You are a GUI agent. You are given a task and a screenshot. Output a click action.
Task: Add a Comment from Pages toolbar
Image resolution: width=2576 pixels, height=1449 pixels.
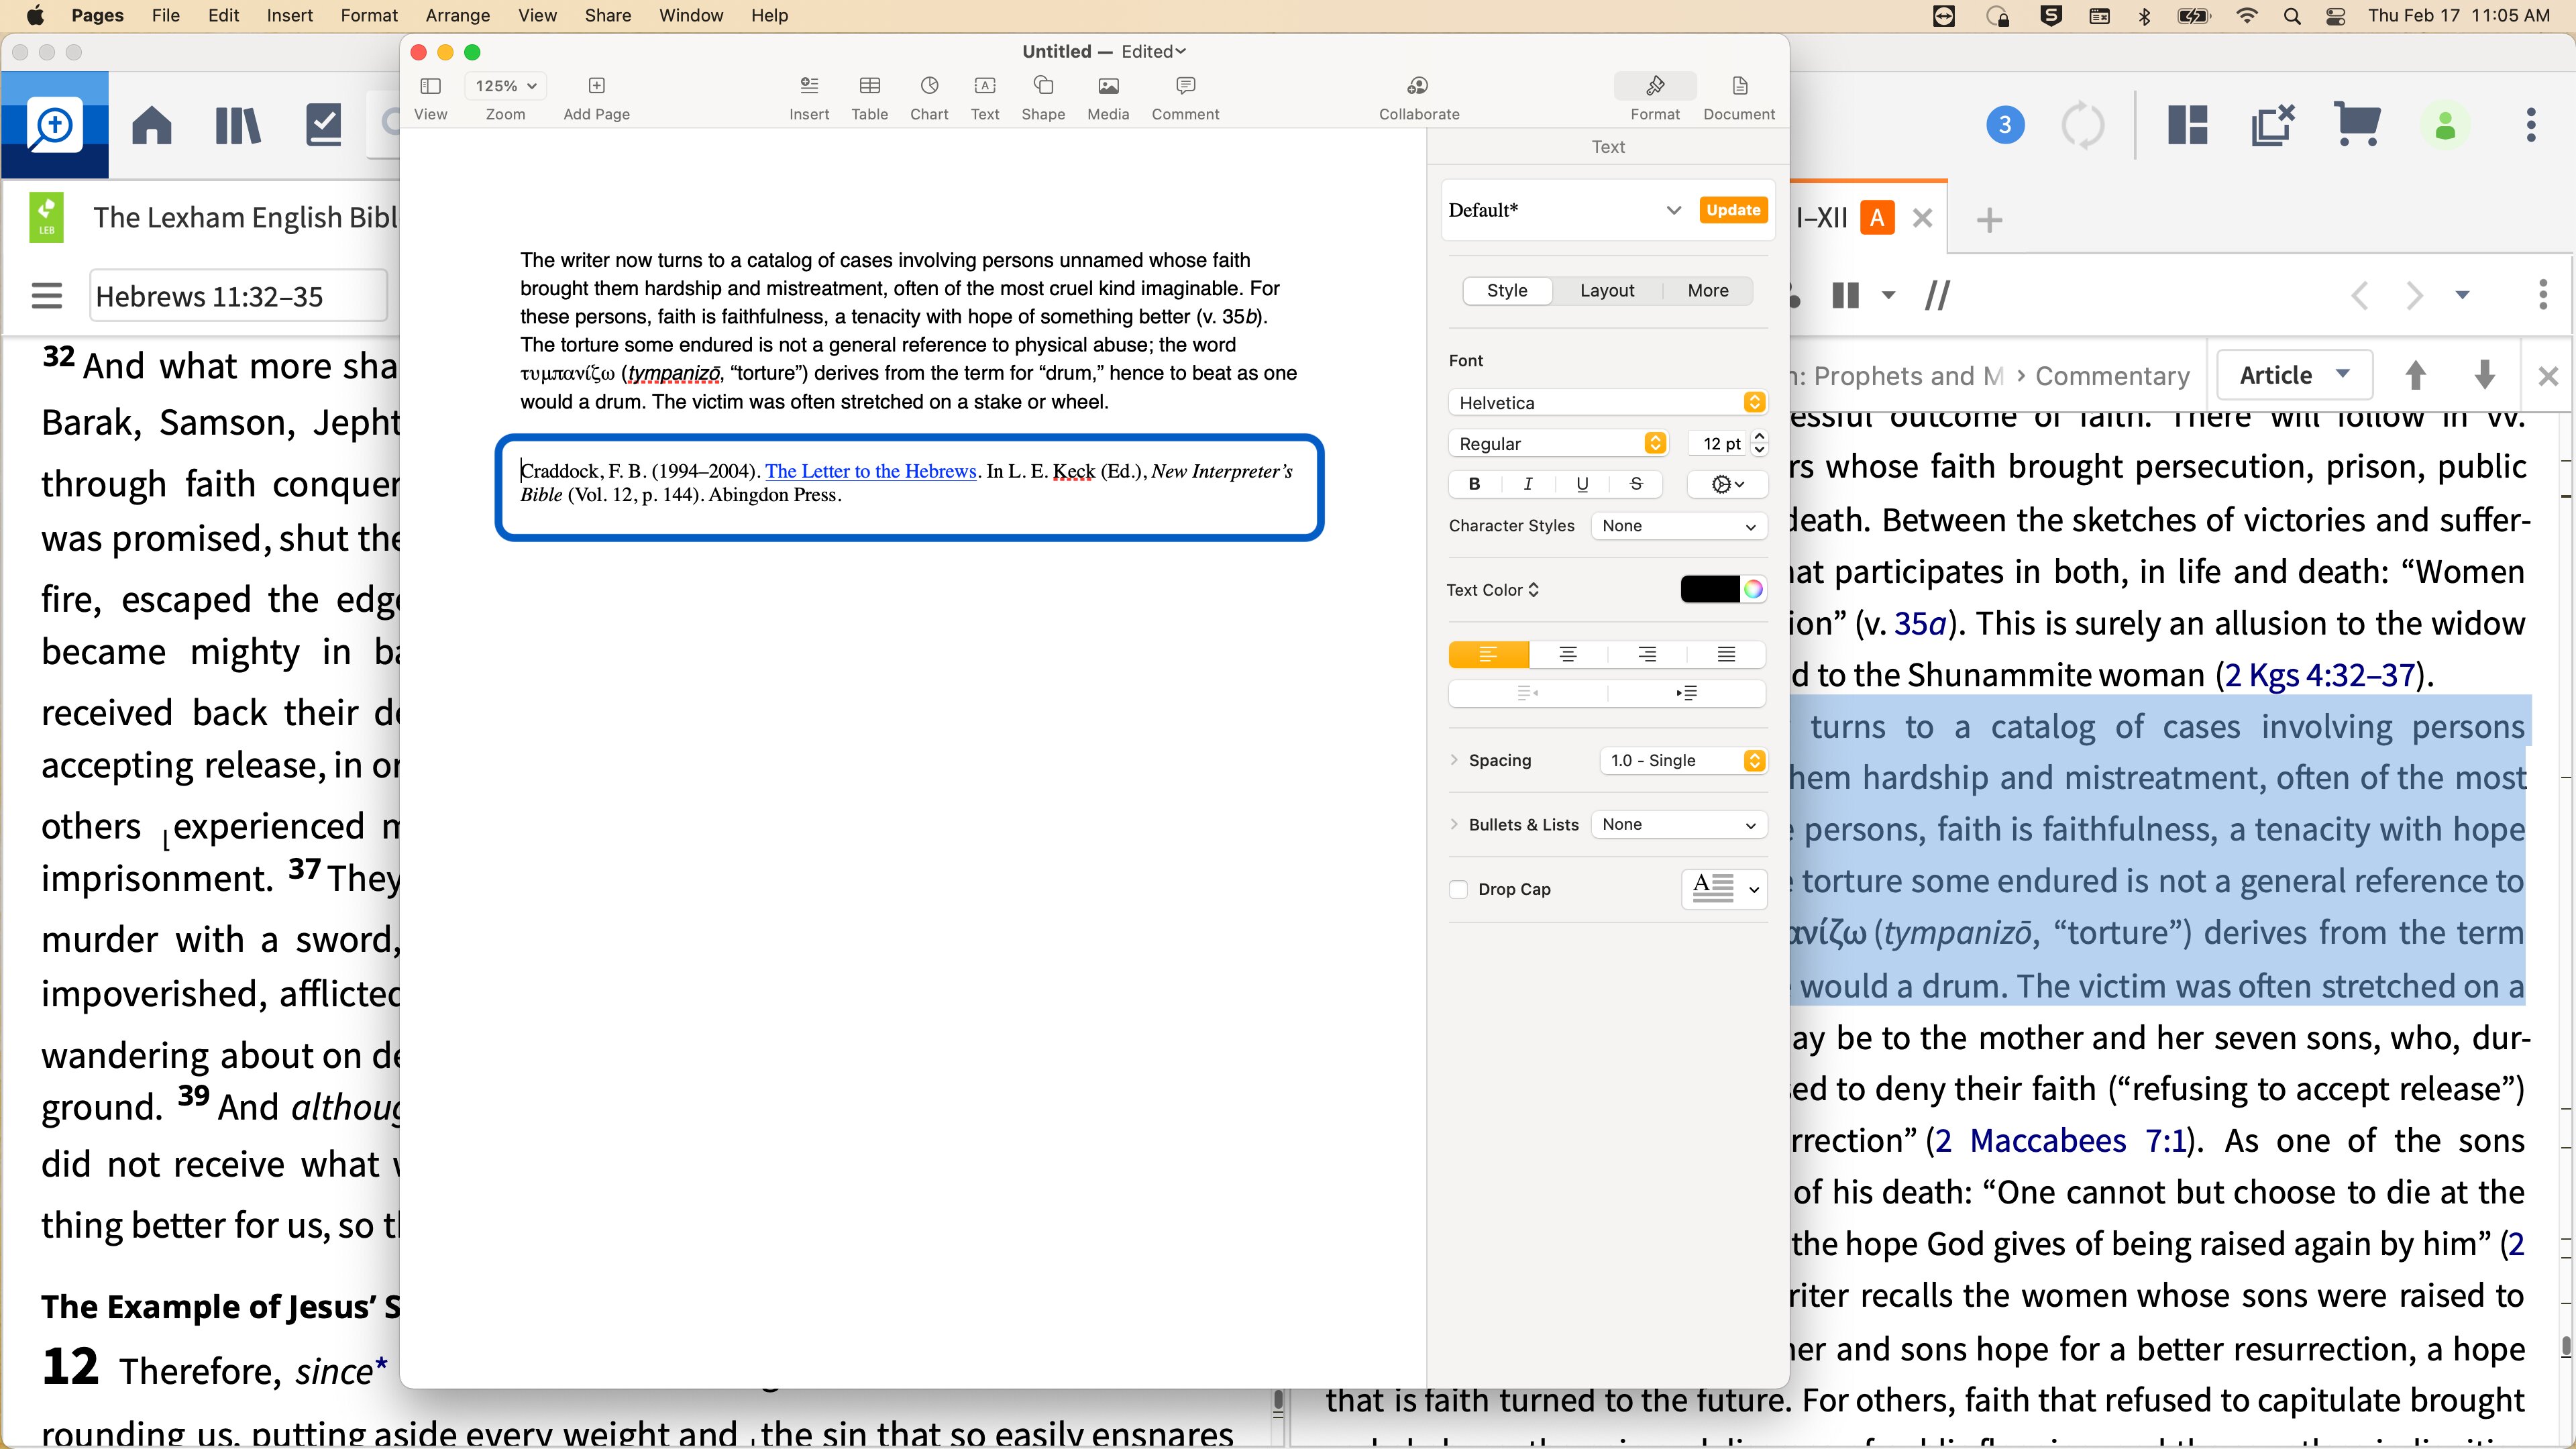coord(1185,97)
